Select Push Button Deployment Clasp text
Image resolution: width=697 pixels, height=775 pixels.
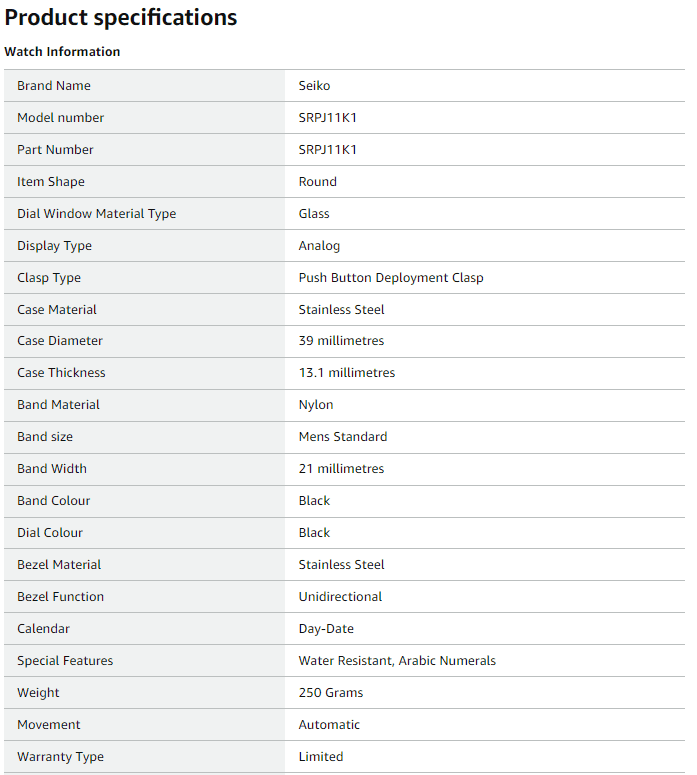pos(391,278)
